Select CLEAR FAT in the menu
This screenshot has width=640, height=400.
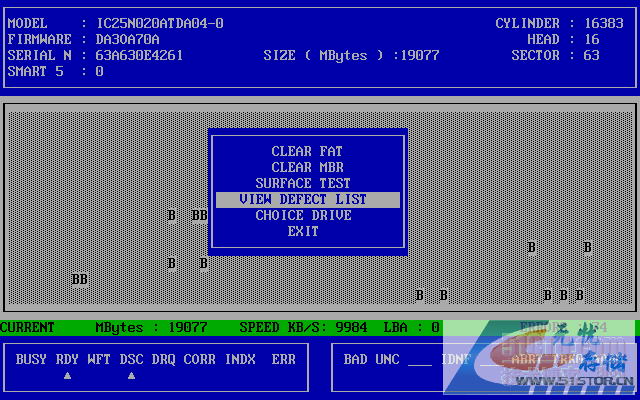coord(307,151)
